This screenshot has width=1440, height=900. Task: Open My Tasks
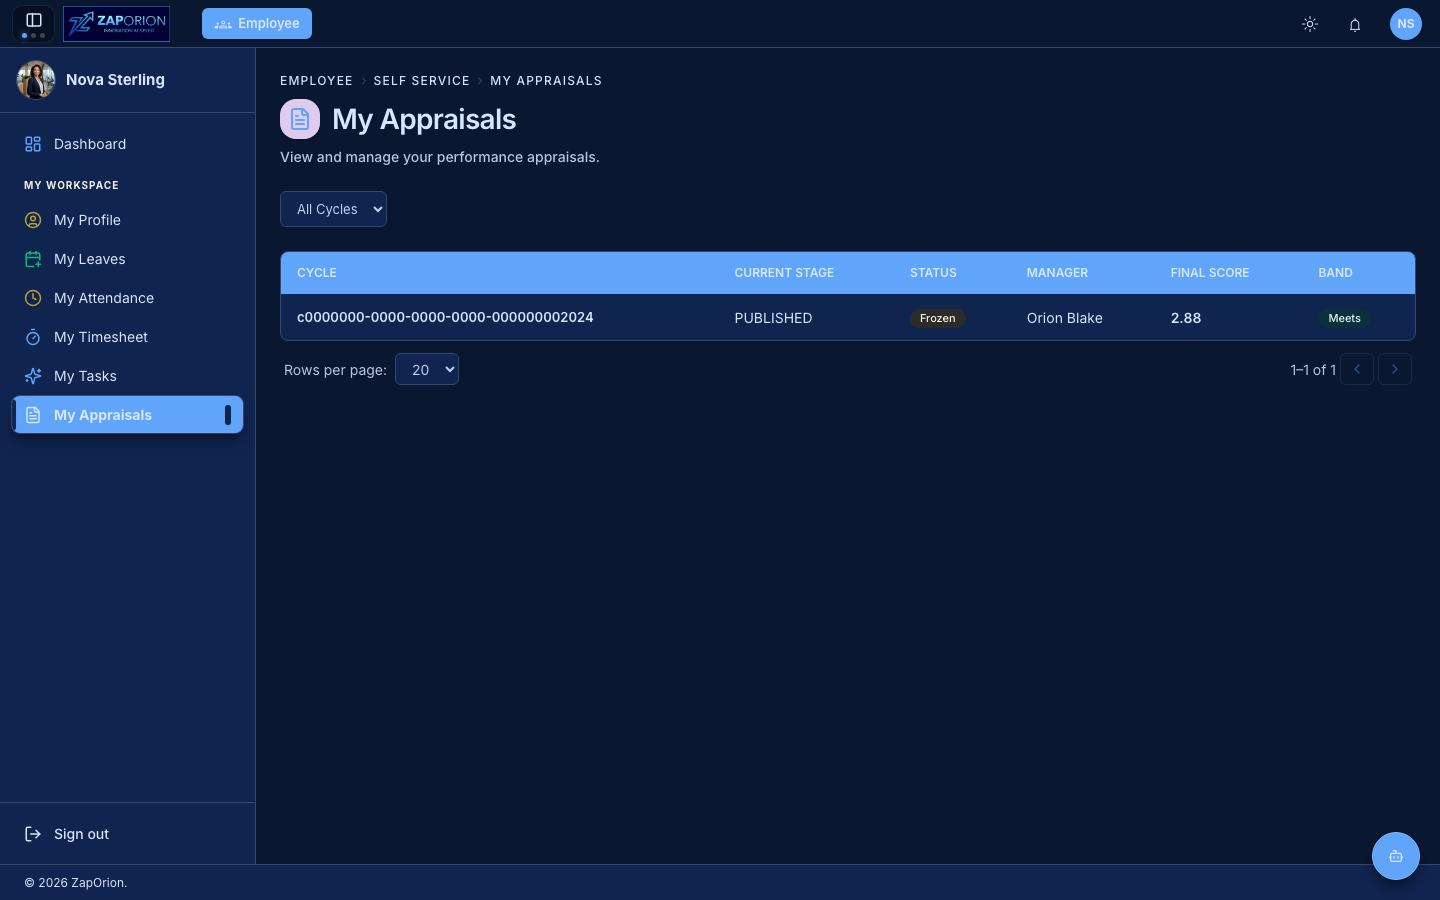(127, 376)
